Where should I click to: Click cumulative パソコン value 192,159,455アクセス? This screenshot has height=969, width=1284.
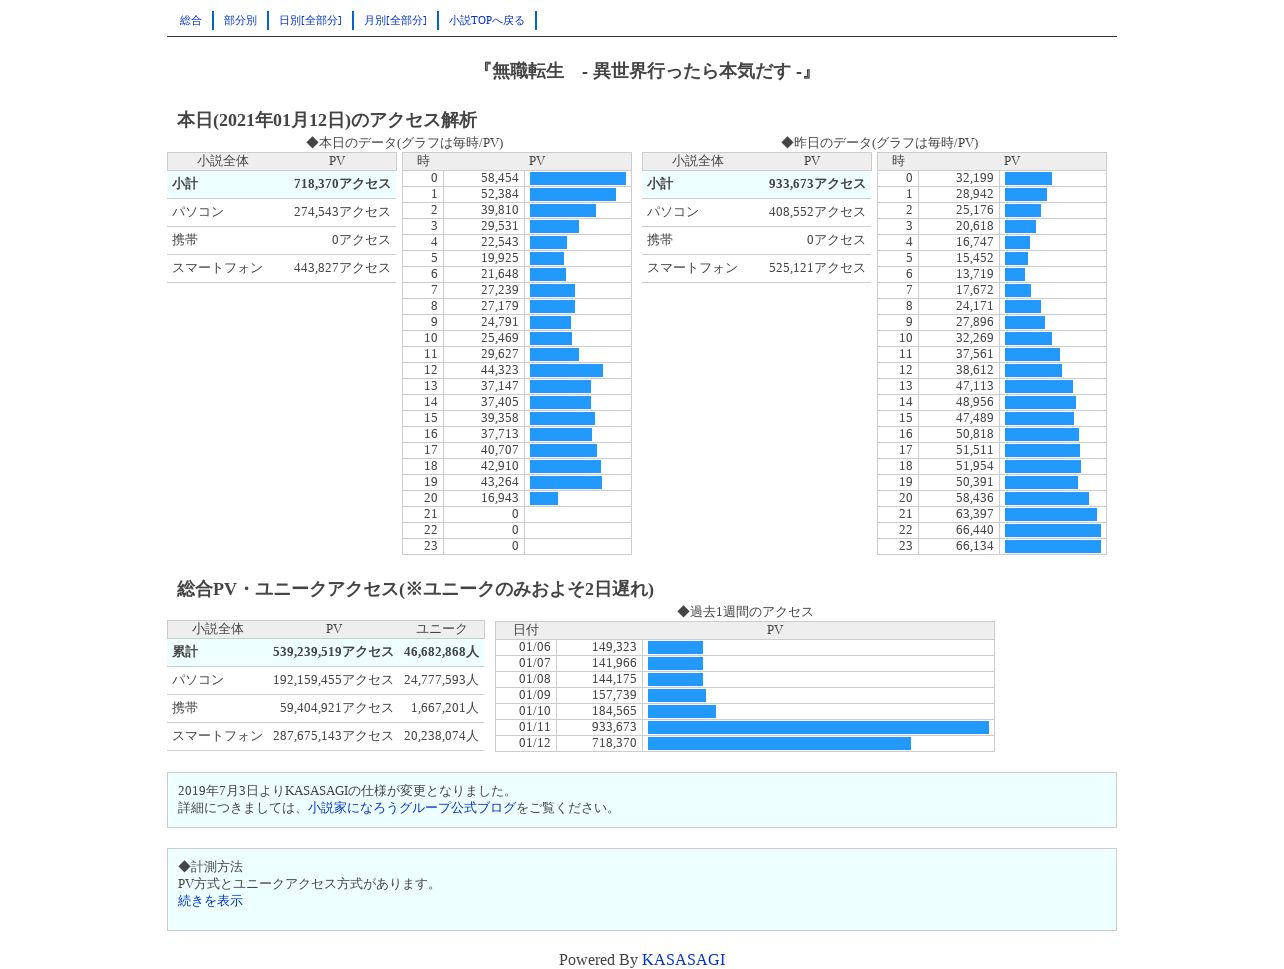coord(333,680)
